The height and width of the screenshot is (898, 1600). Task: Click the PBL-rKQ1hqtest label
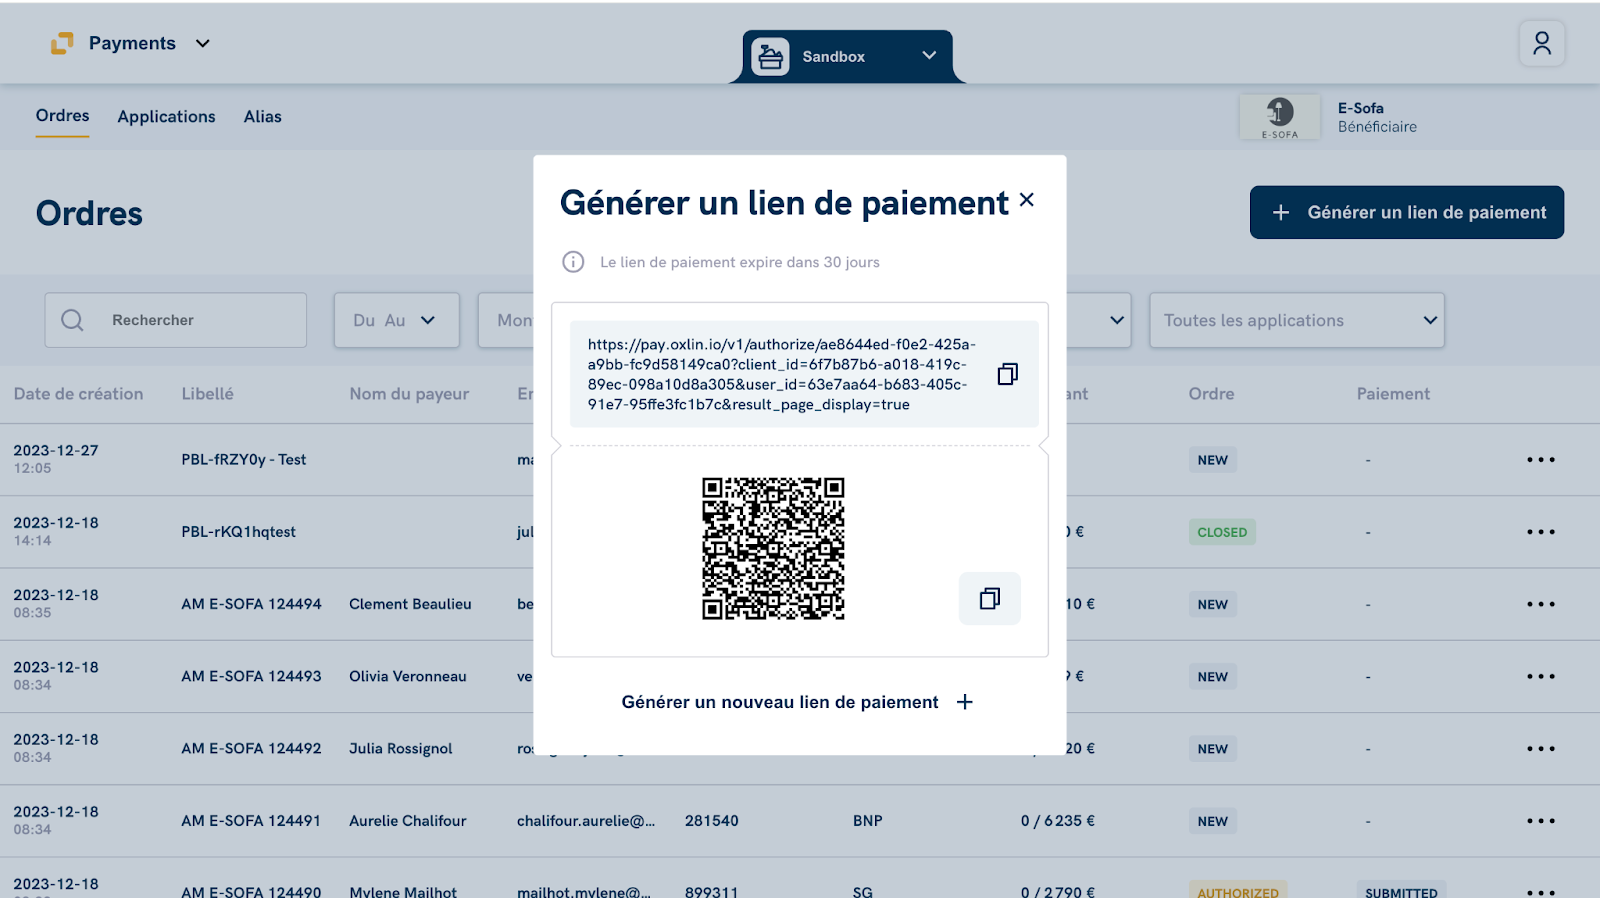click(238, 532)
